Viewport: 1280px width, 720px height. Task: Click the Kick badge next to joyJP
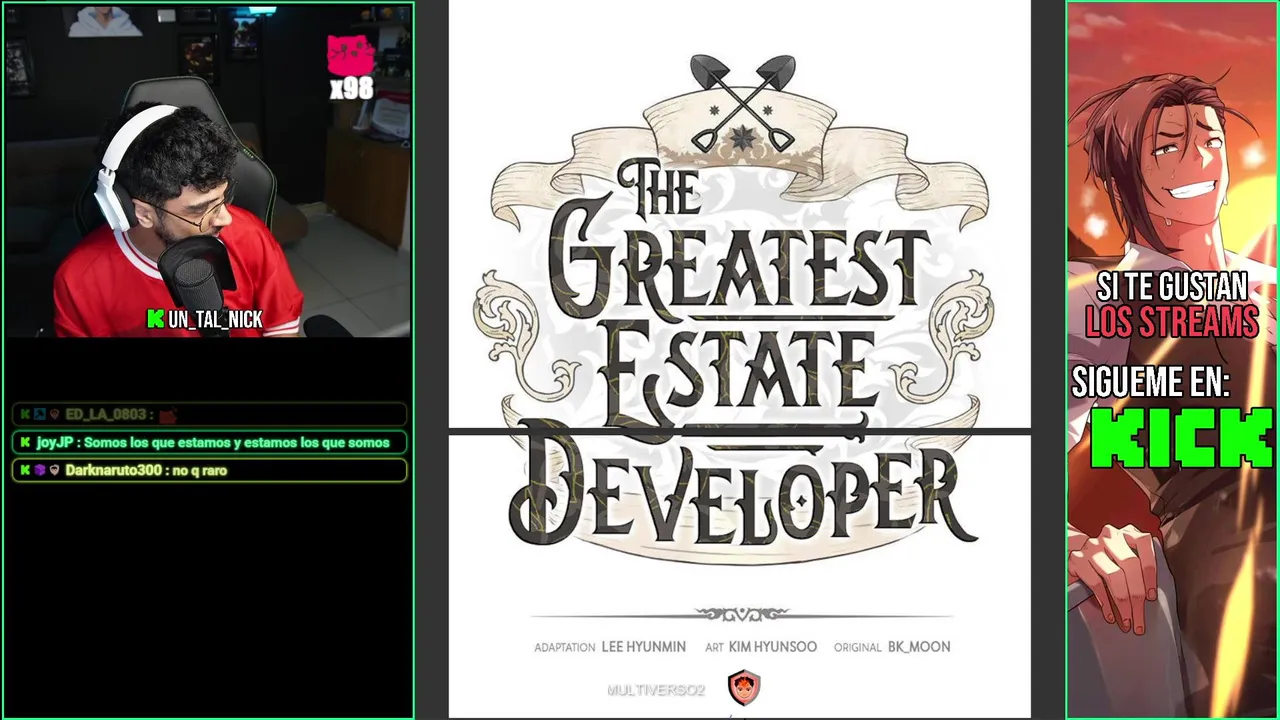click(25, 442)
